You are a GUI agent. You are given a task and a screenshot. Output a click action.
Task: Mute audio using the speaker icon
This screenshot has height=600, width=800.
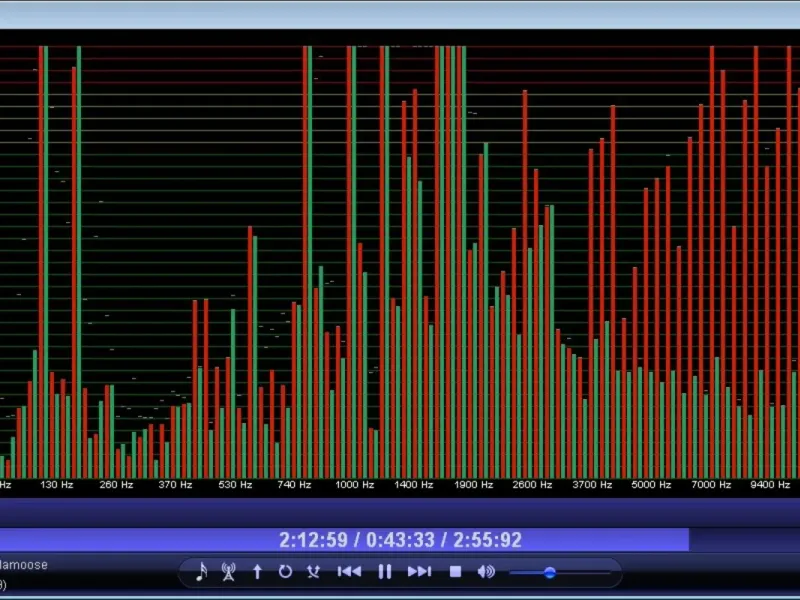[486, 572]
